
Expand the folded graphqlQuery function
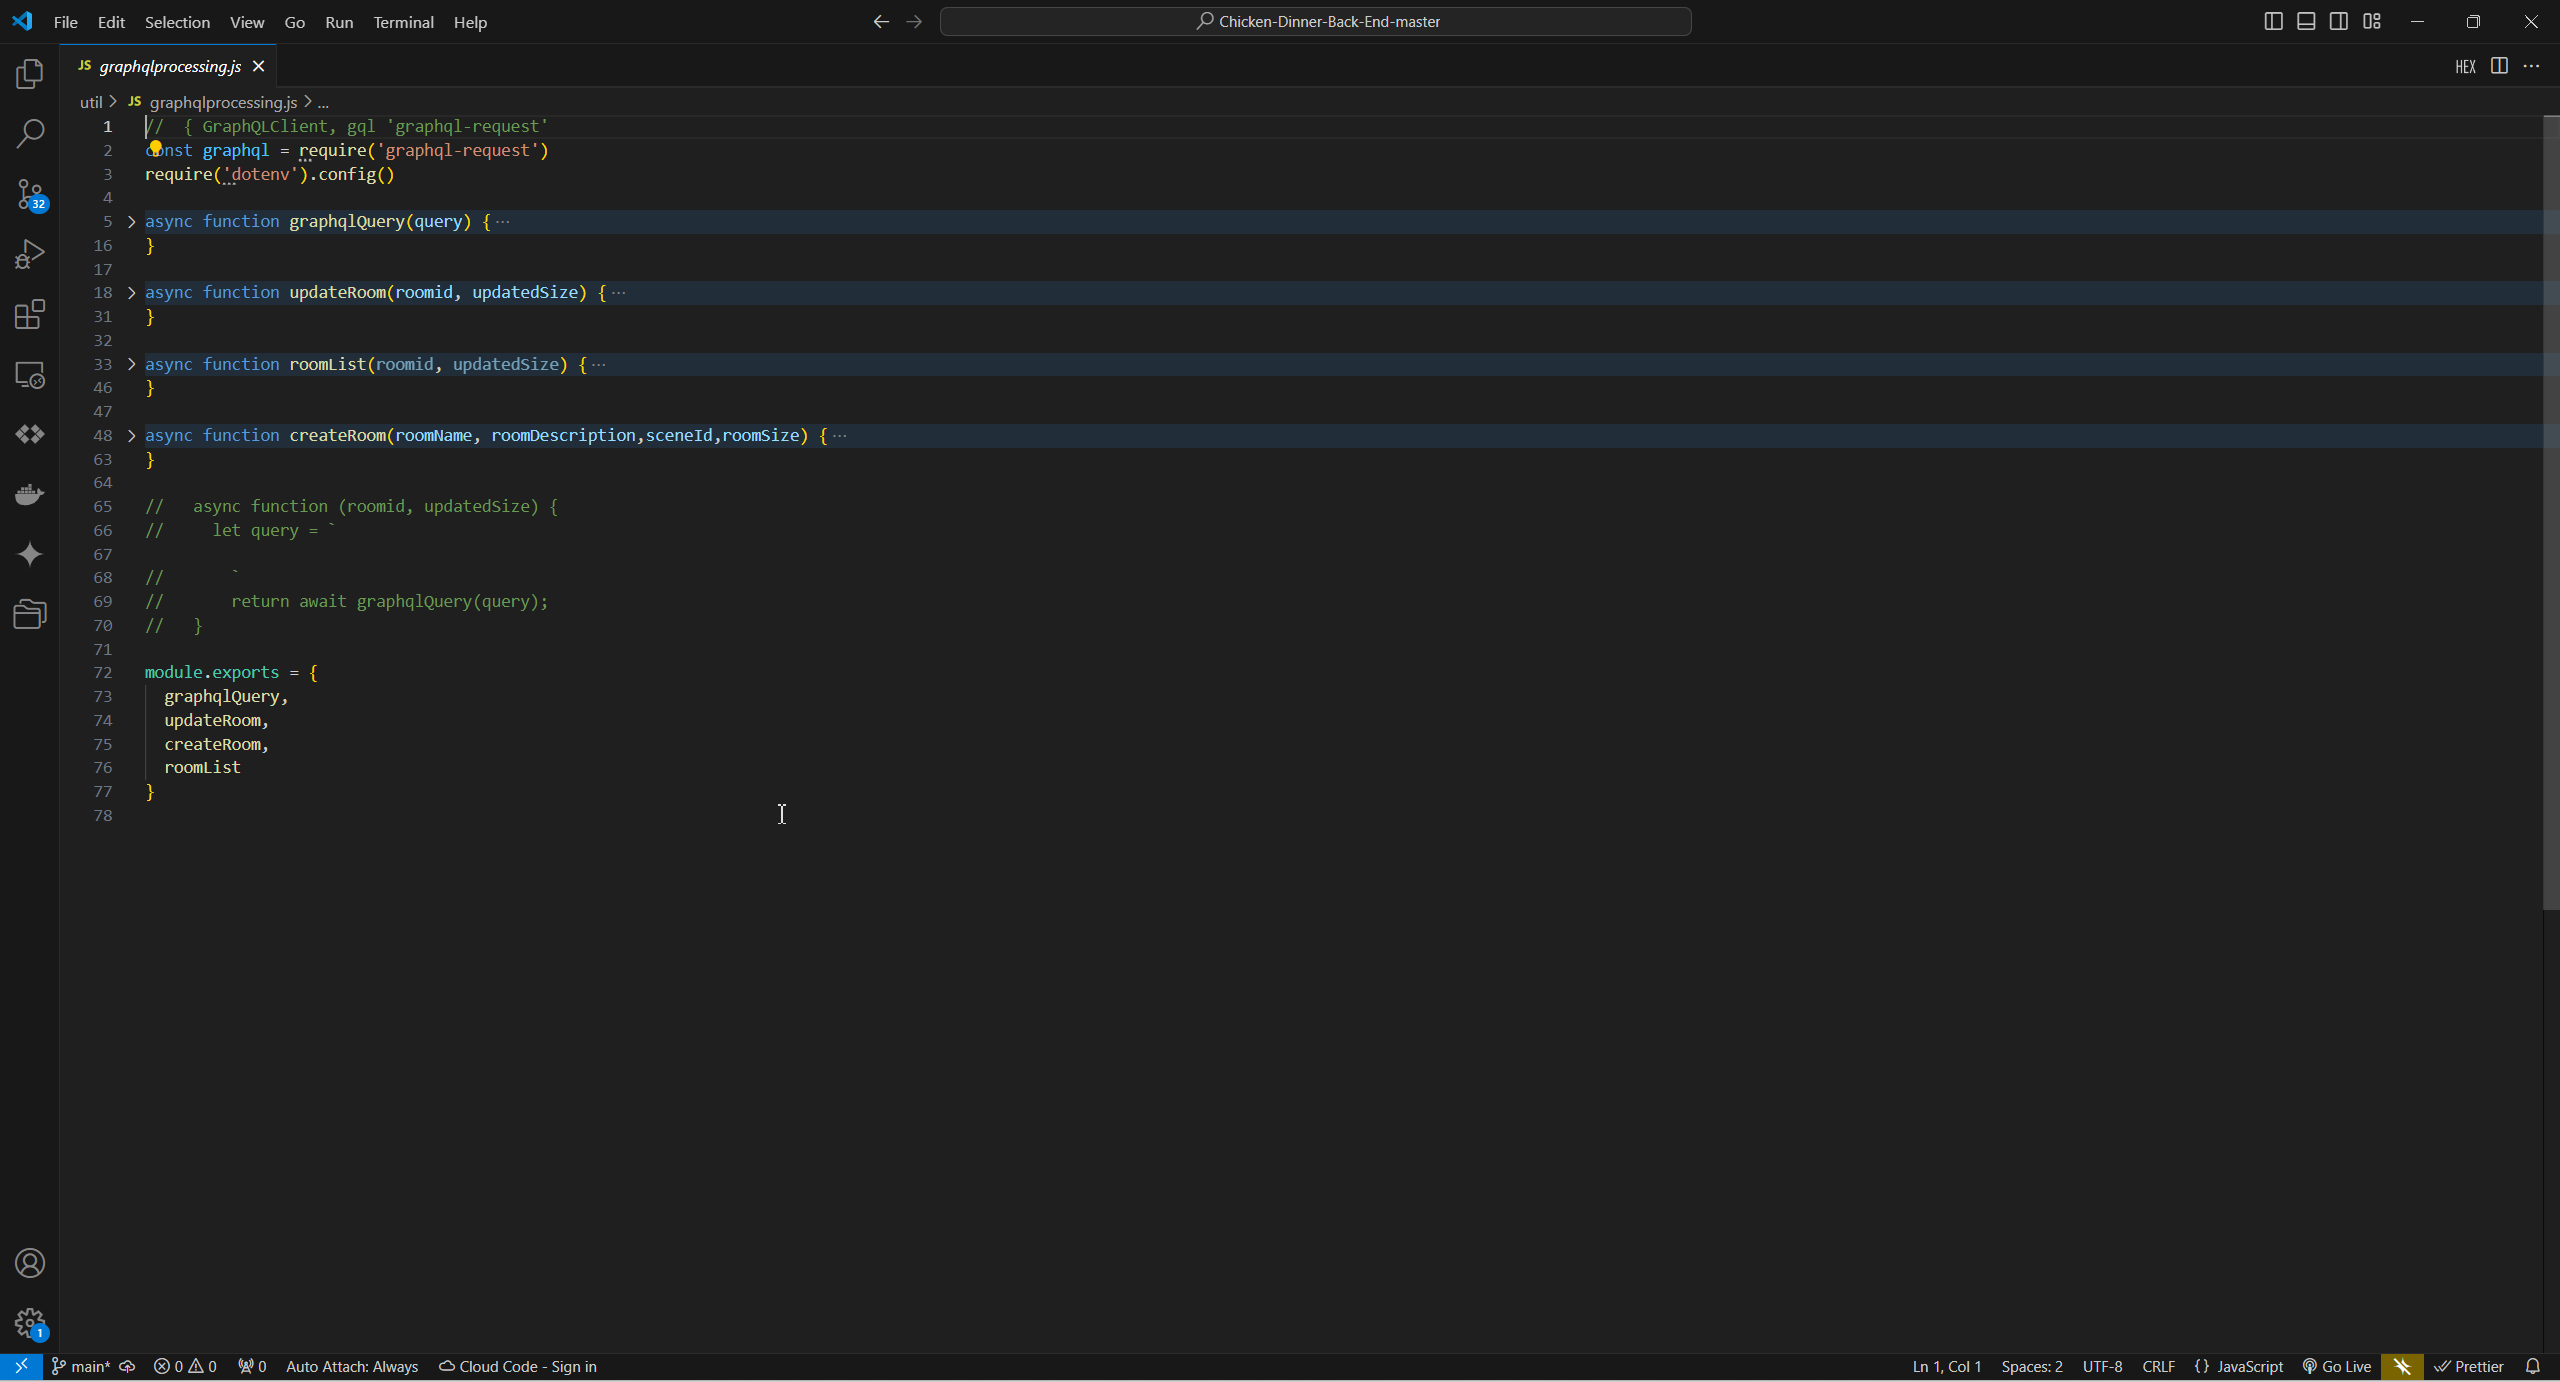click(x=131, y=222)
